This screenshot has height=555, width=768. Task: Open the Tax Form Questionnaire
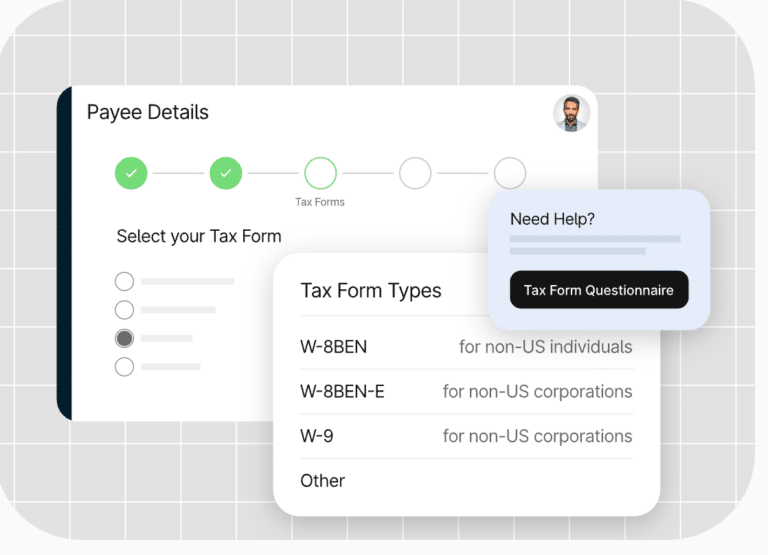coord(598,290)
